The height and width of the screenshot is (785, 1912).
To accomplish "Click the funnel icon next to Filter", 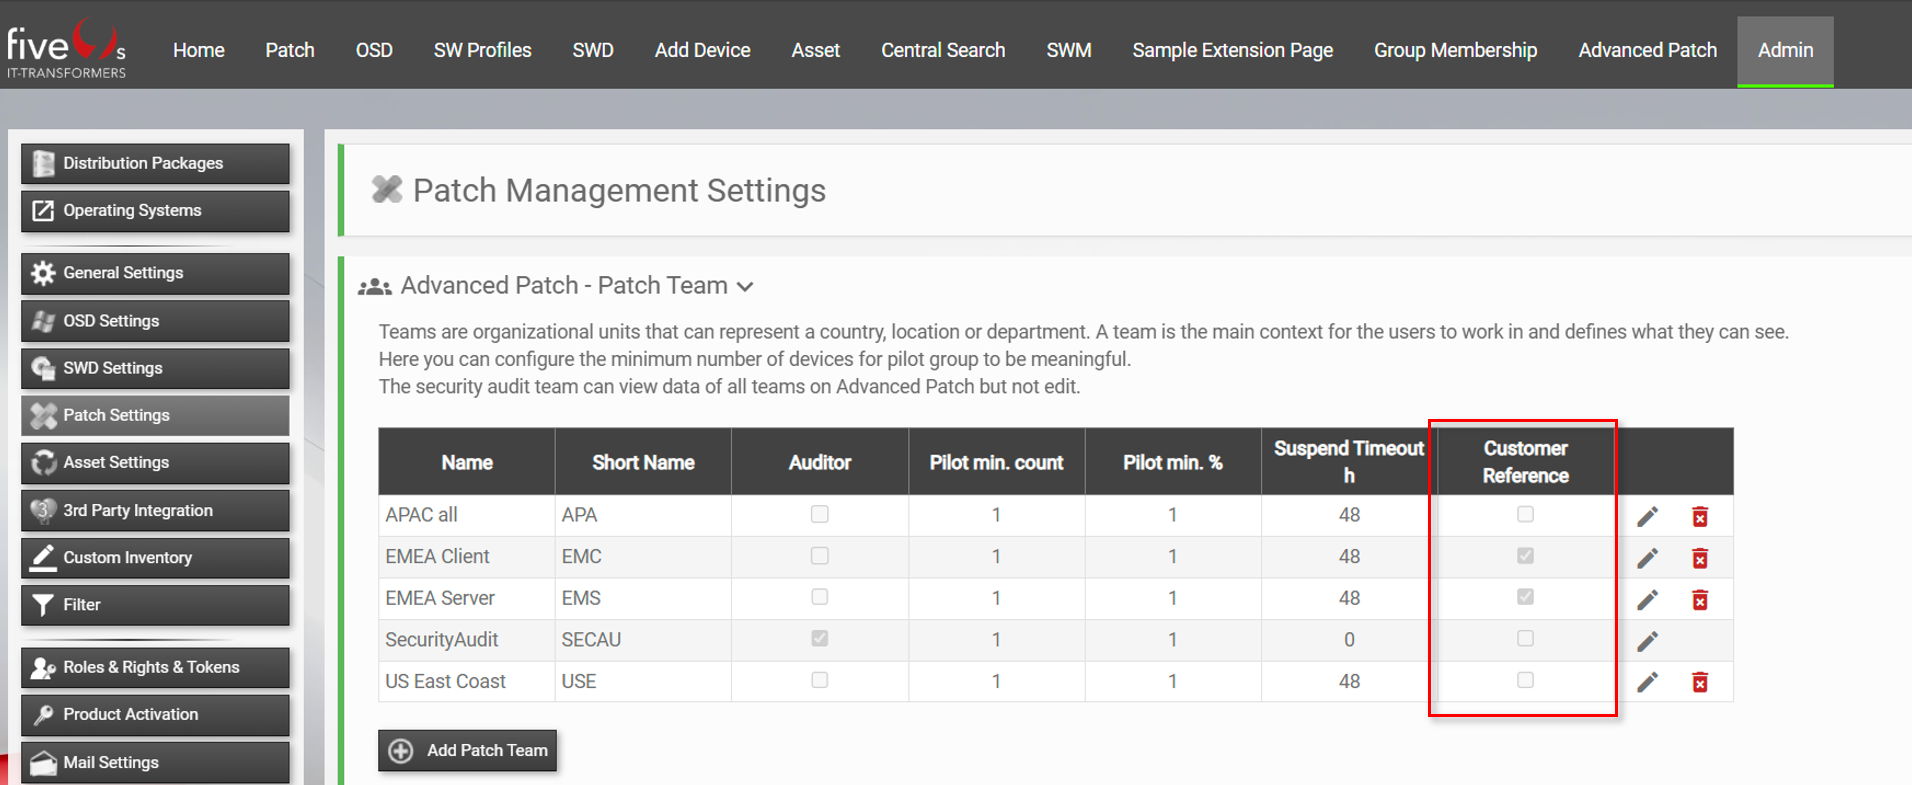I will (43, 605).
